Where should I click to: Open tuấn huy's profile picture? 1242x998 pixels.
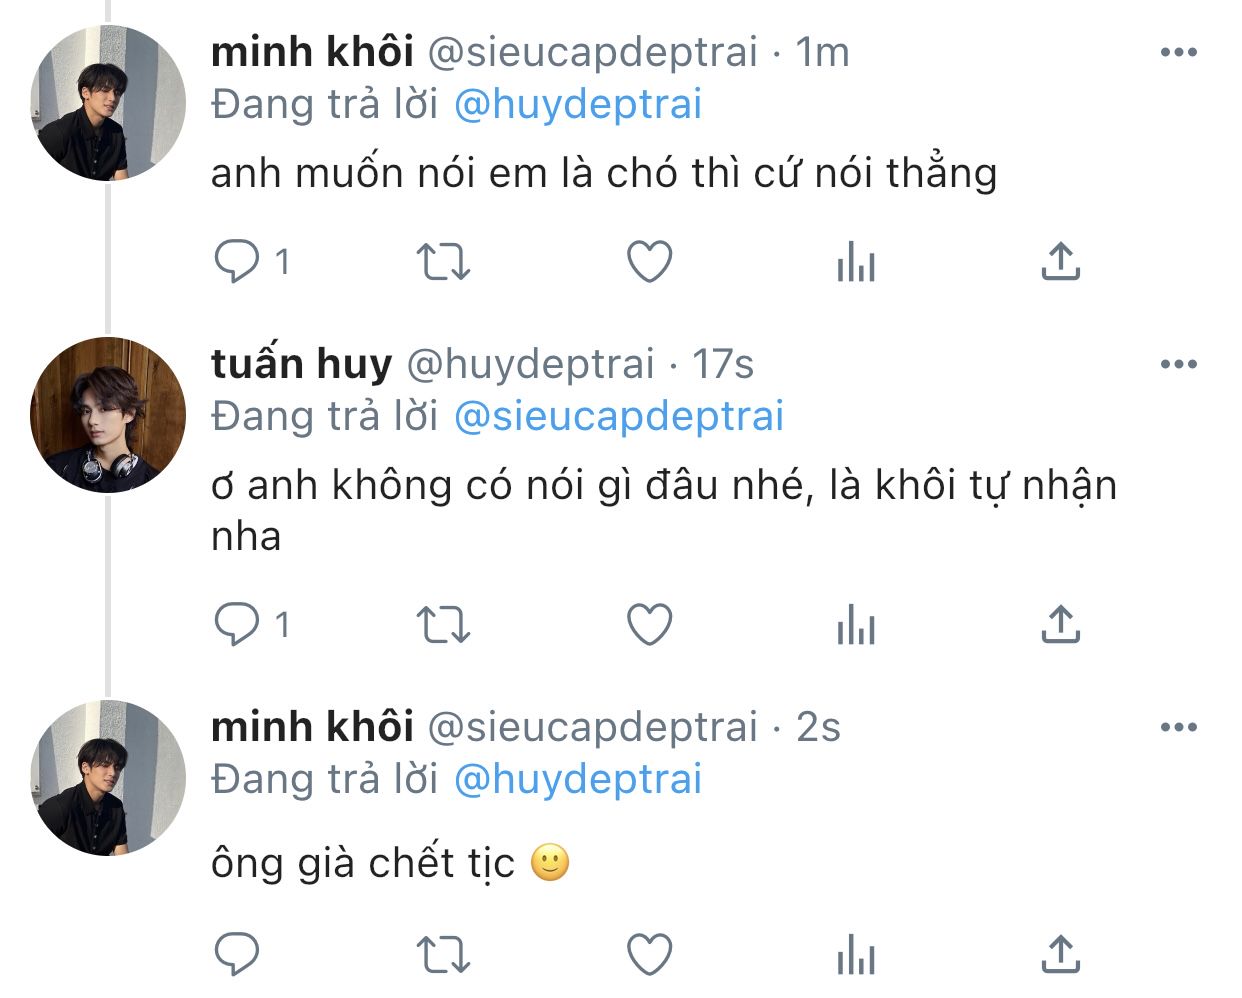click(108, 415)
